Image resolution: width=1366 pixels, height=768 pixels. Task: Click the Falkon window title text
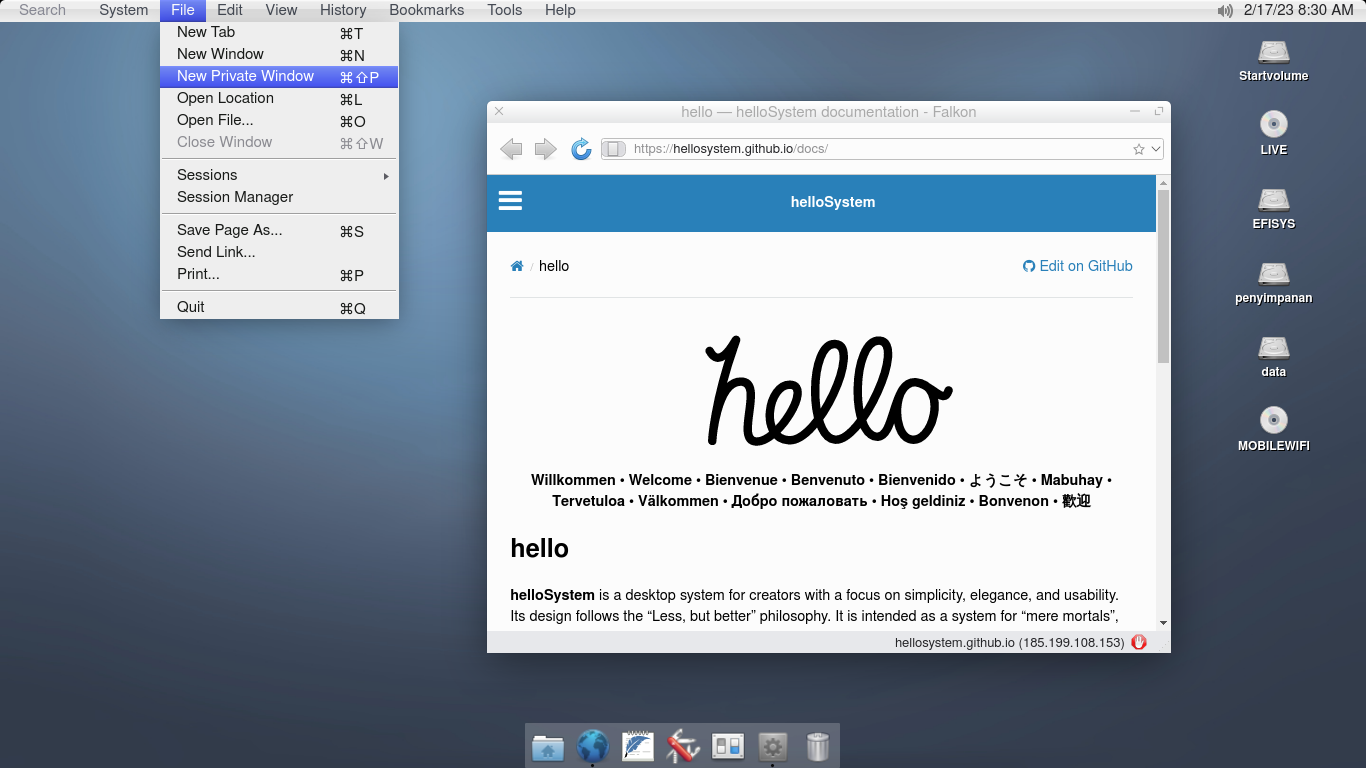[829, 112]
